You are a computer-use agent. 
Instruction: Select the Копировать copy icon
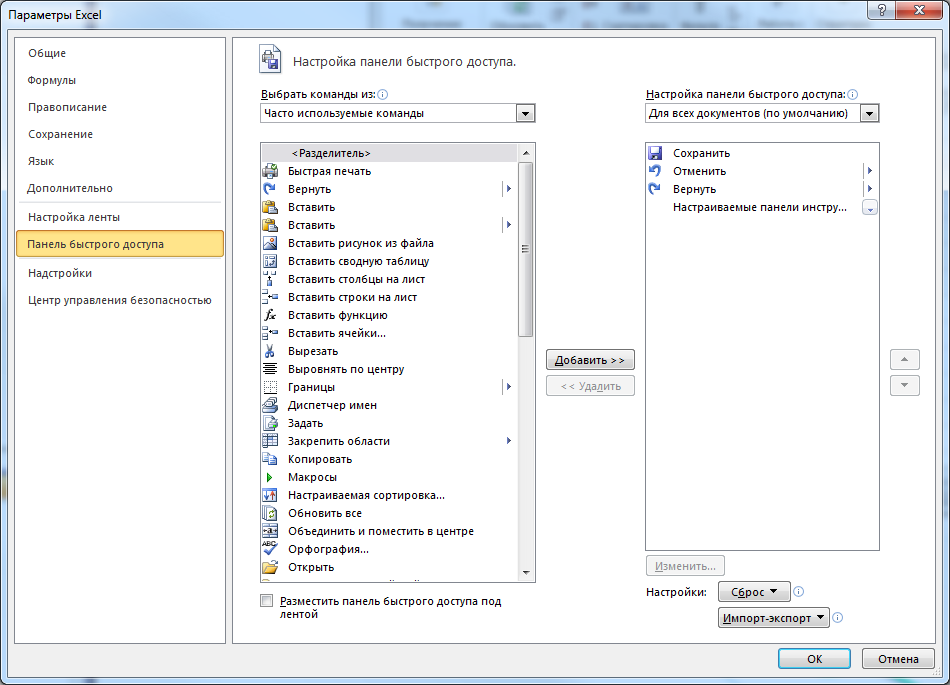[270, 459]
